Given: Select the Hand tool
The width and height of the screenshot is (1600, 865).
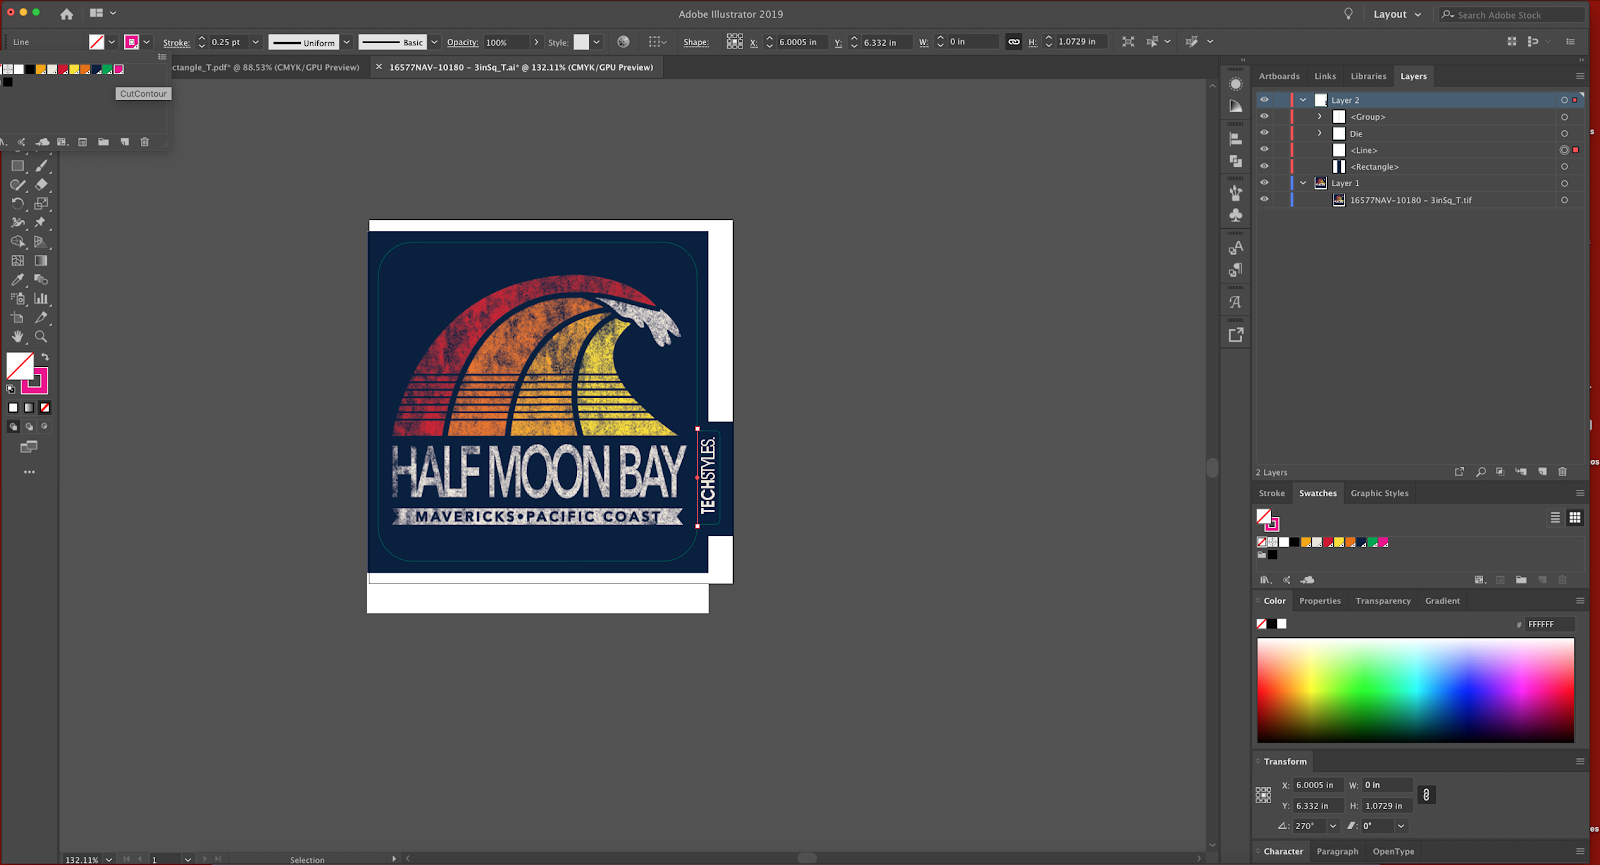Looking at the screenshot, I should [18, 337].
